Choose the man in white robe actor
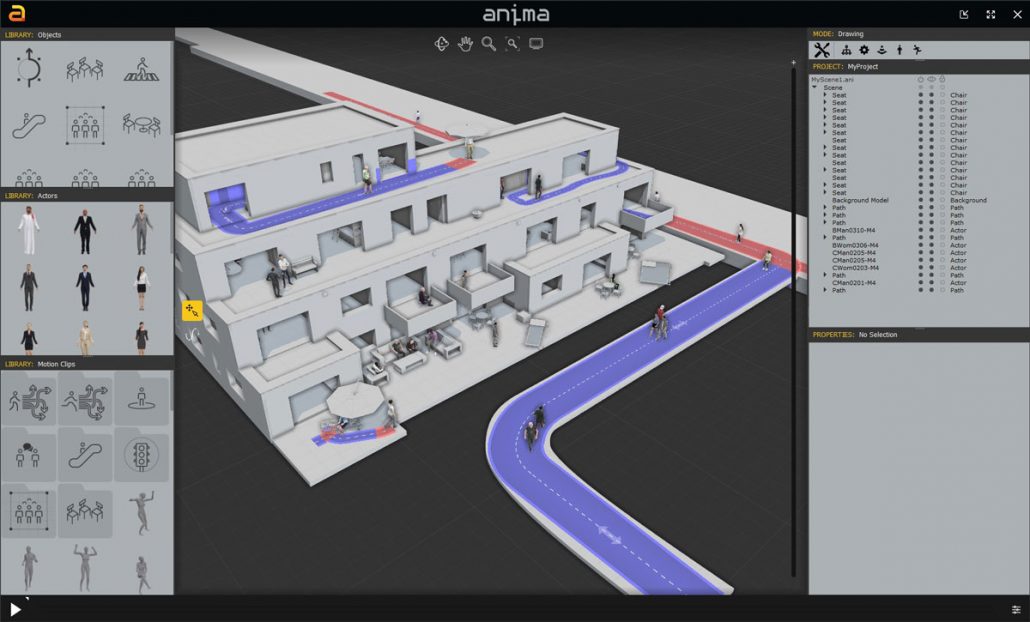This screenshot has width=1030, height=622. 28,230
